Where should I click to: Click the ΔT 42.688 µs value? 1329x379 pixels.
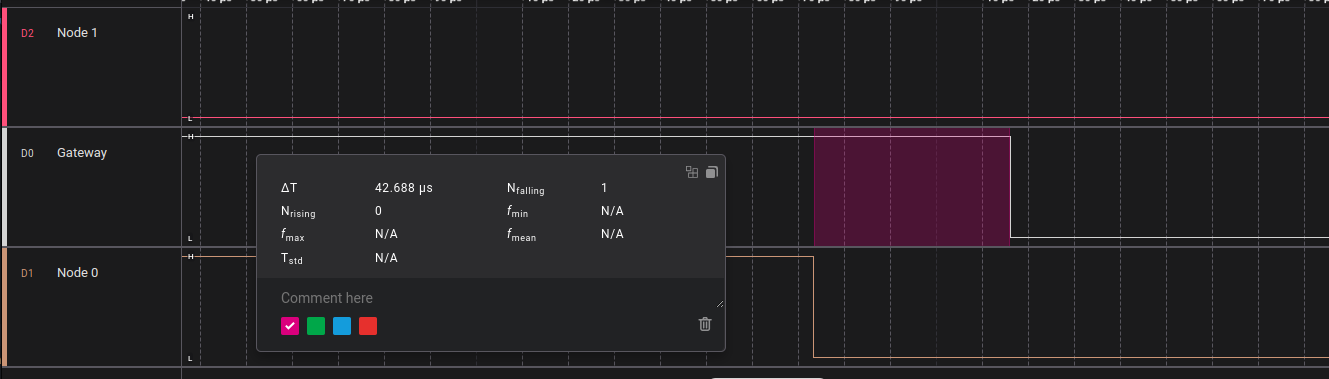[404, 187]
